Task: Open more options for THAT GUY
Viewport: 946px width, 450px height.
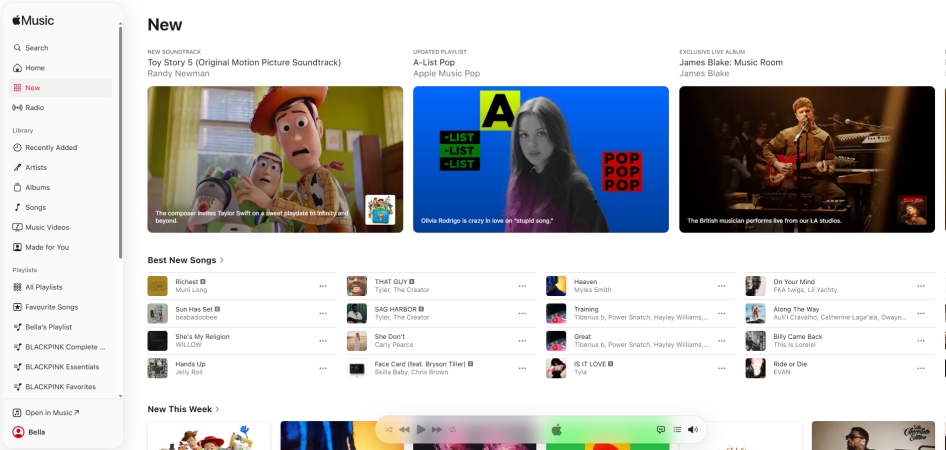Action: click(522, 286)
